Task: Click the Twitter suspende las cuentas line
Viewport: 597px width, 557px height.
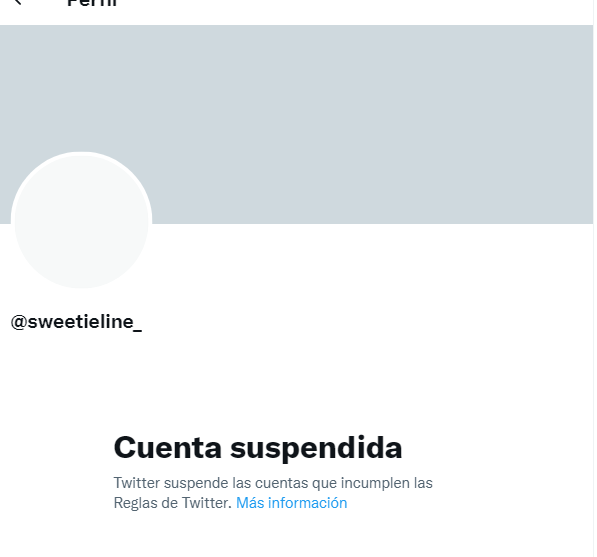Action: tap(273, 483)
